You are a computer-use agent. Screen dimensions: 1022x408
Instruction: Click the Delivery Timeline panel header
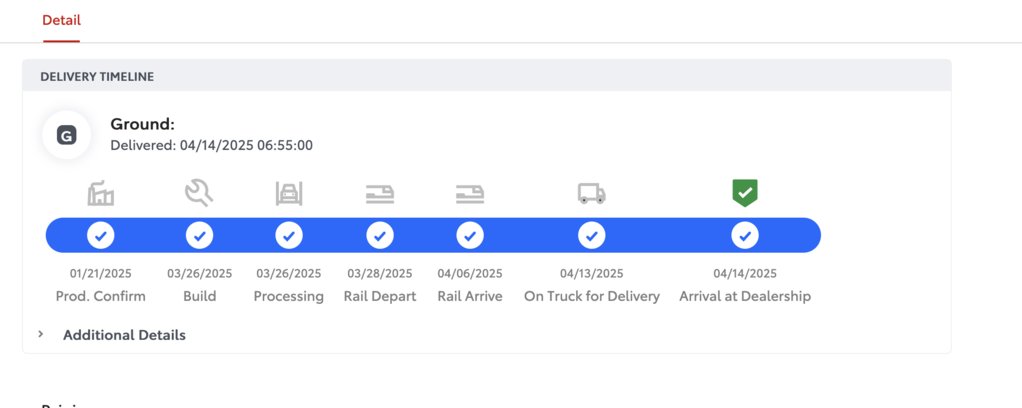click(x=487, y=76)
